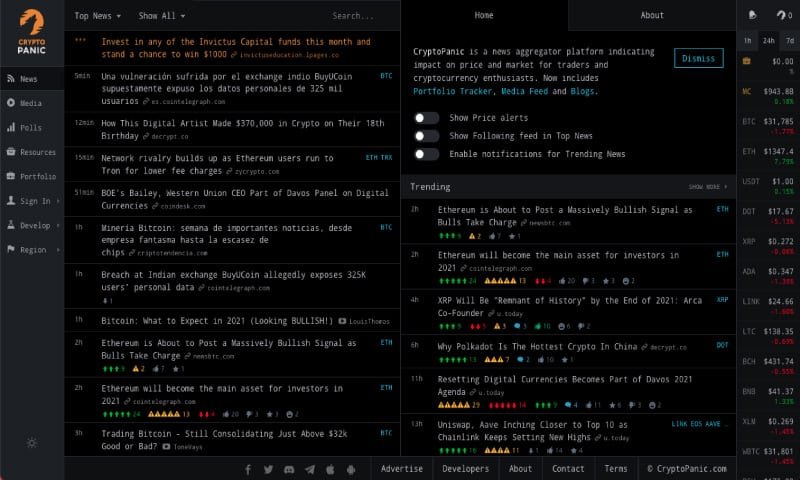Open Blogs link in intro text

[x=582, y=91]
